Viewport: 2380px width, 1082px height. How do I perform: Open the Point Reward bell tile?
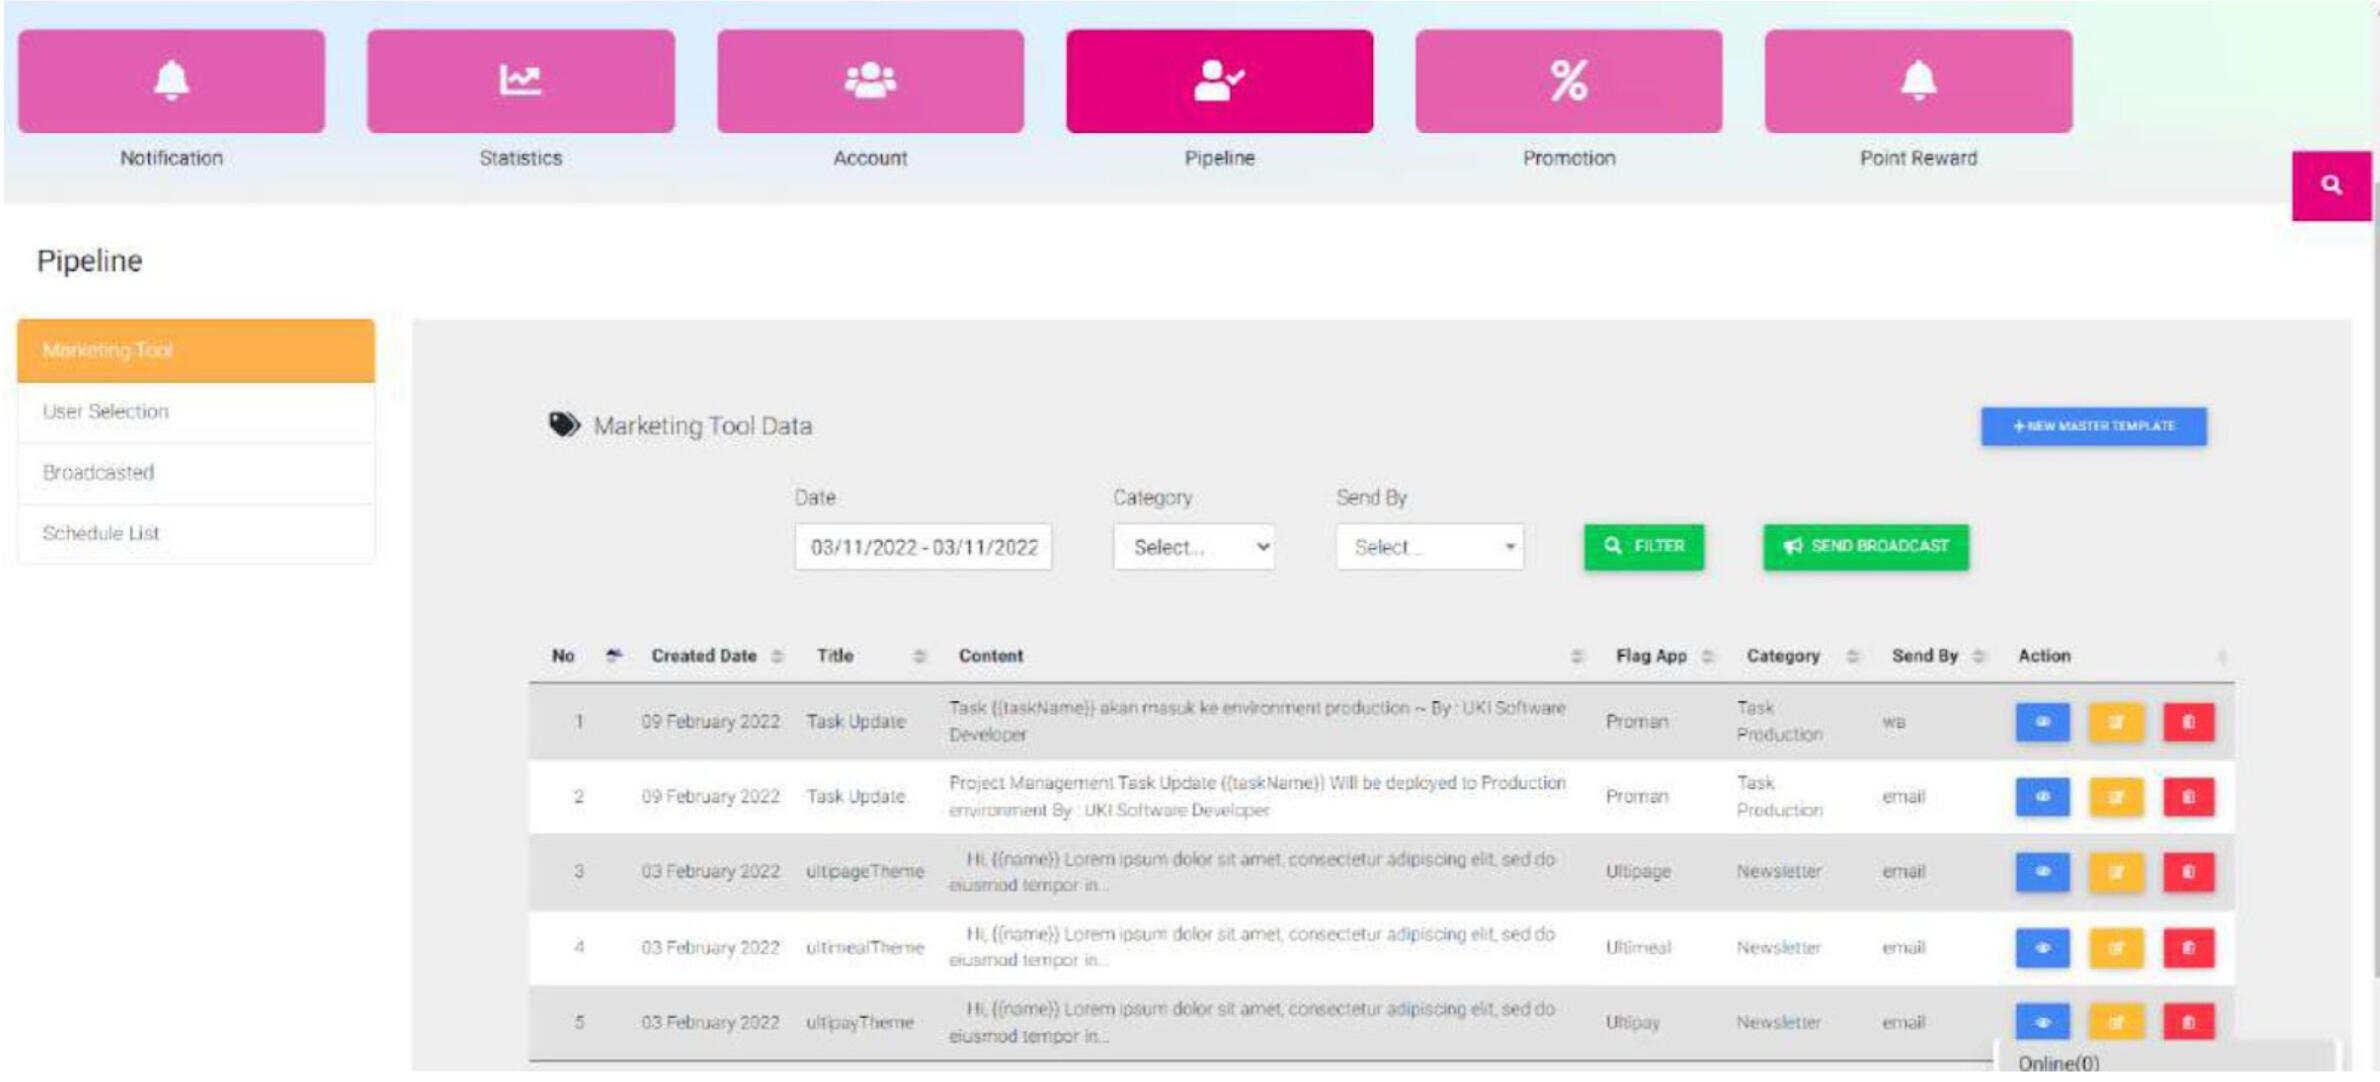1917,81
